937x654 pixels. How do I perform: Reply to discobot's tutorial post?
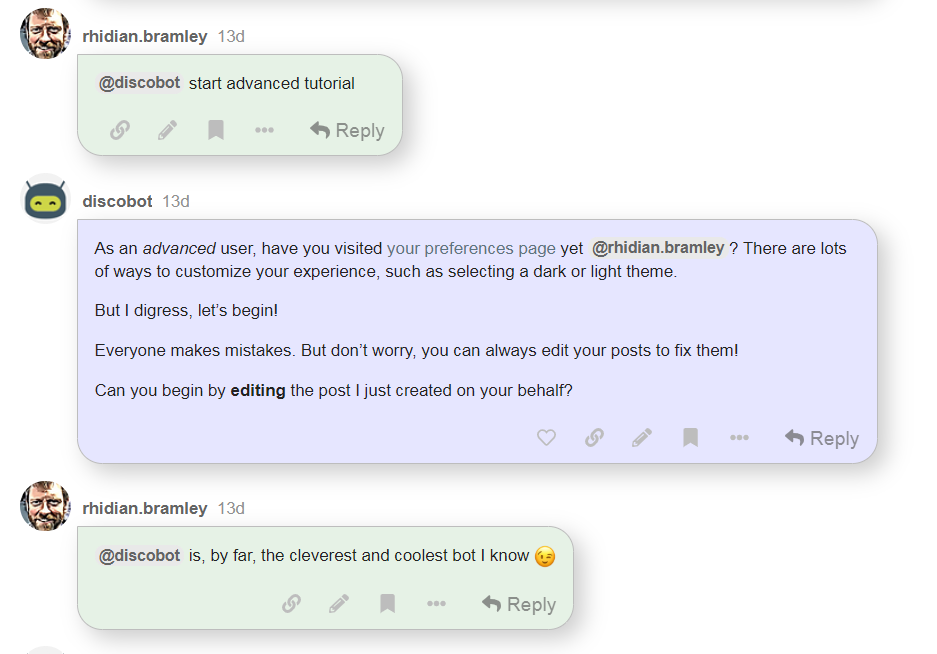pos(822,438)
